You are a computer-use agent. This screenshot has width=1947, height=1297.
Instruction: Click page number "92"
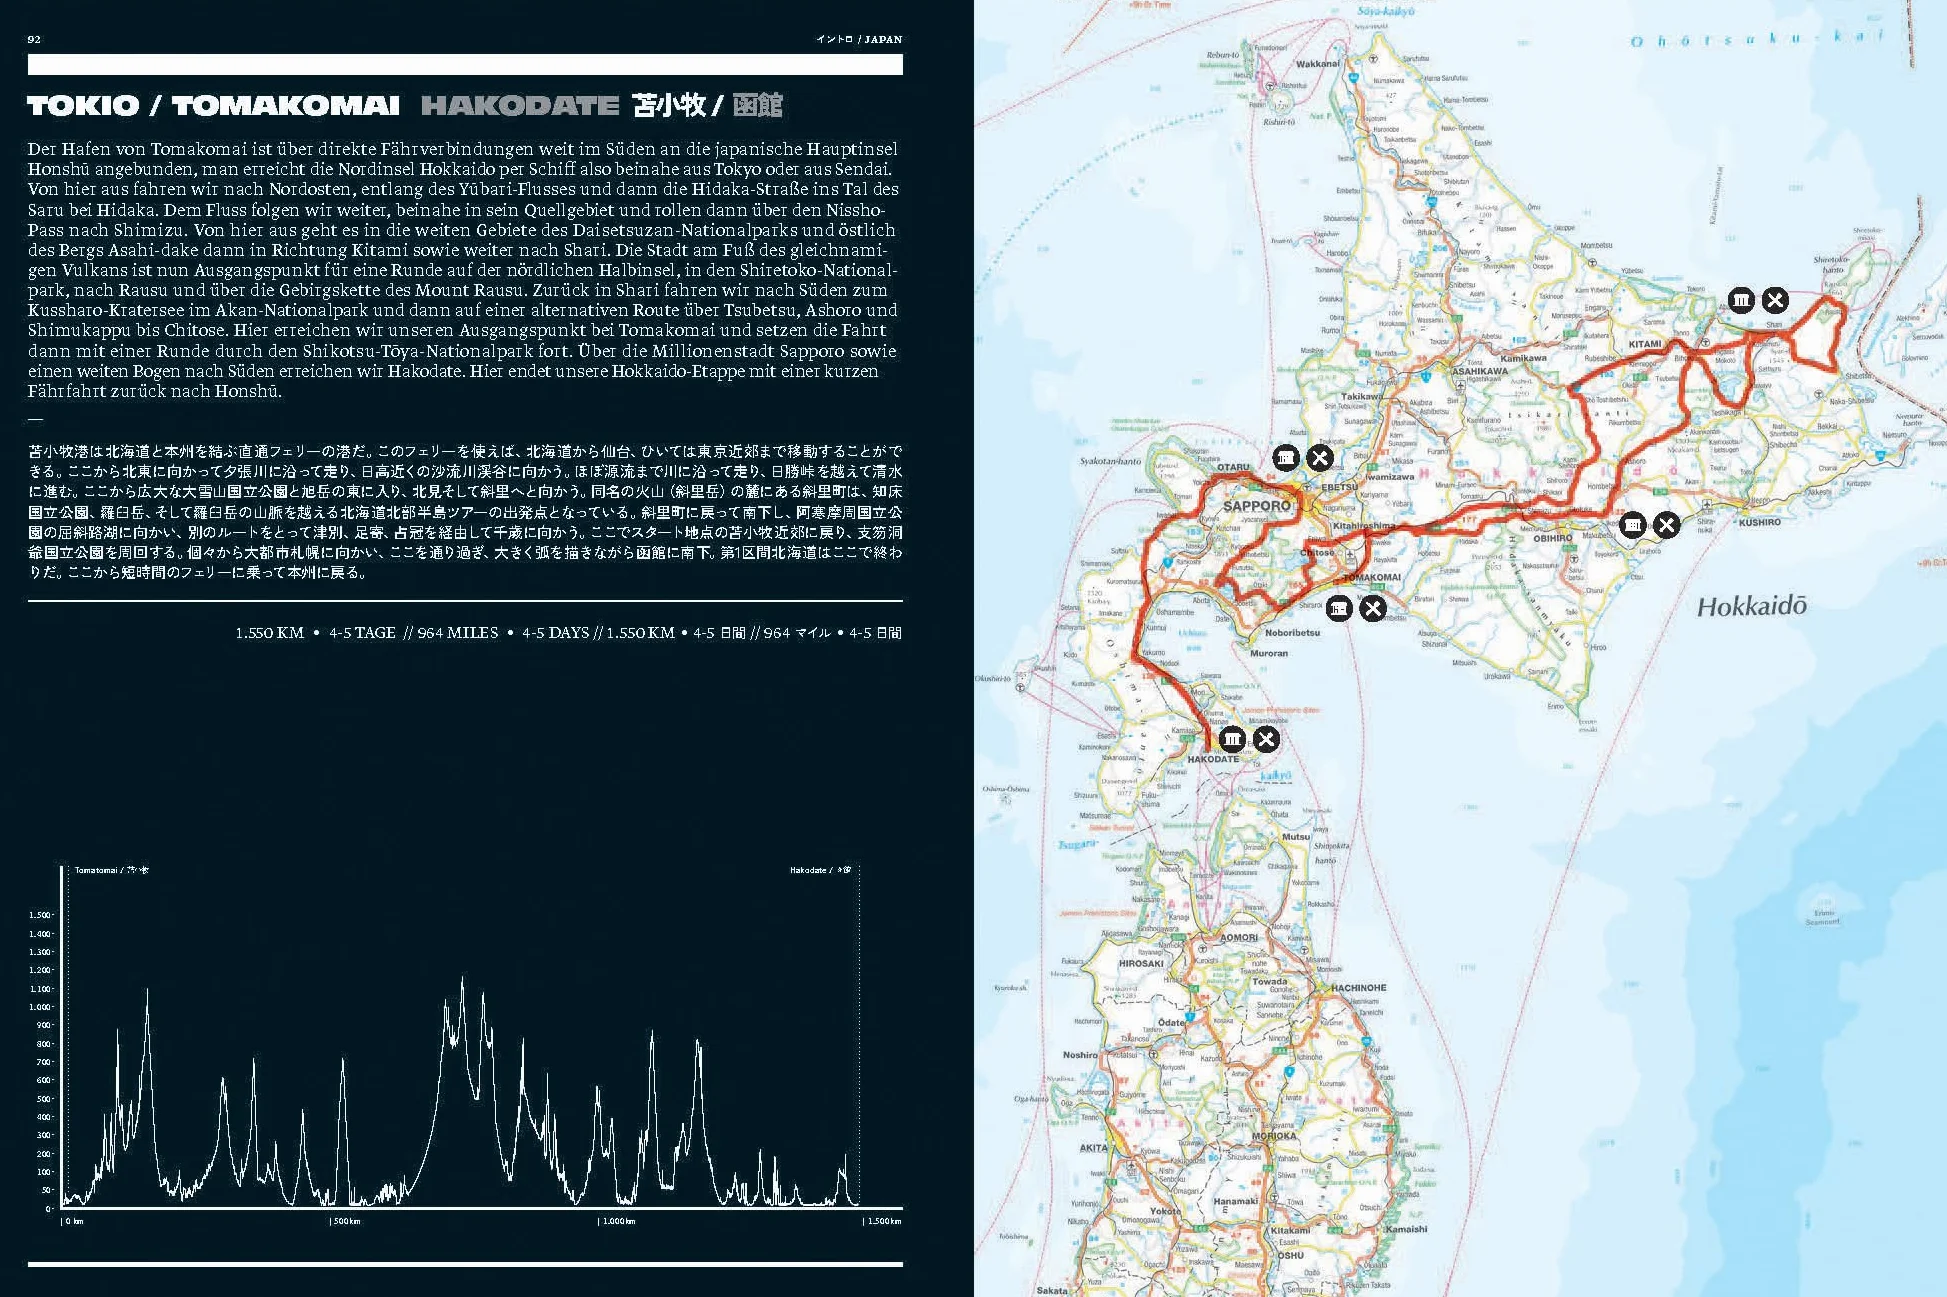34,39
